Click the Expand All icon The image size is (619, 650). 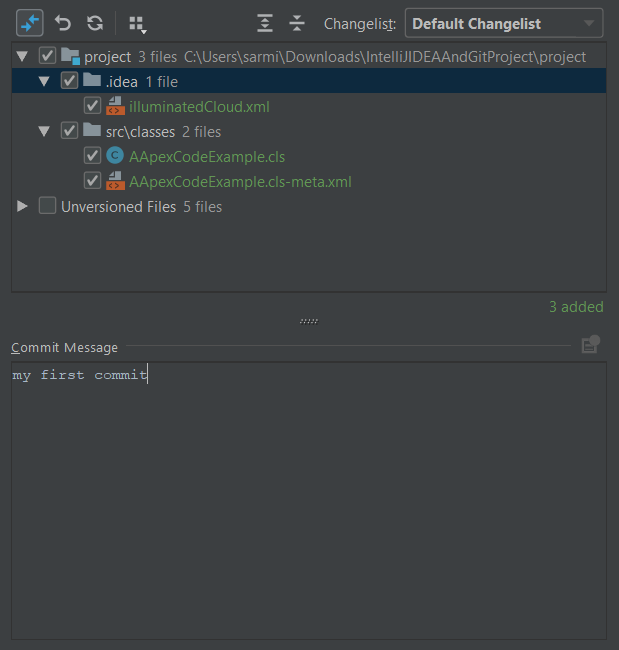tap(264, 23)
